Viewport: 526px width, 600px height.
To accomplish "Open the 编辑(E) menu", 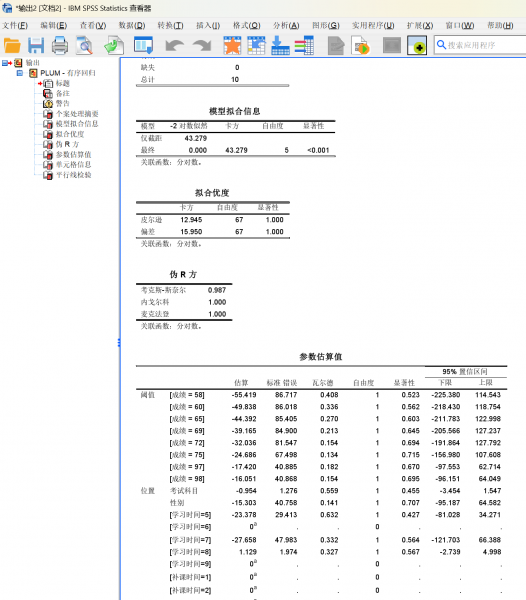I will 54,26.
